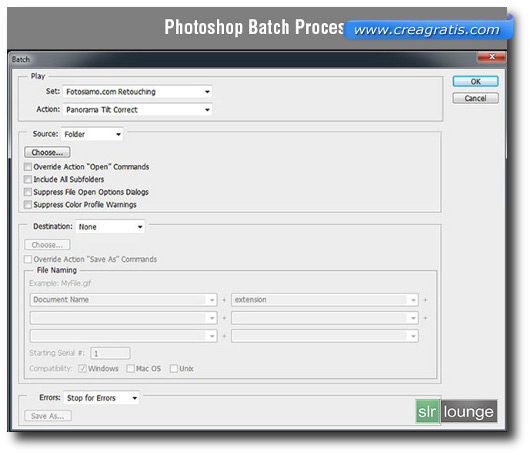Enable Mac OS compatibility checkbox
The width and height of the screenshot is (530, 455).
[130, 368]
